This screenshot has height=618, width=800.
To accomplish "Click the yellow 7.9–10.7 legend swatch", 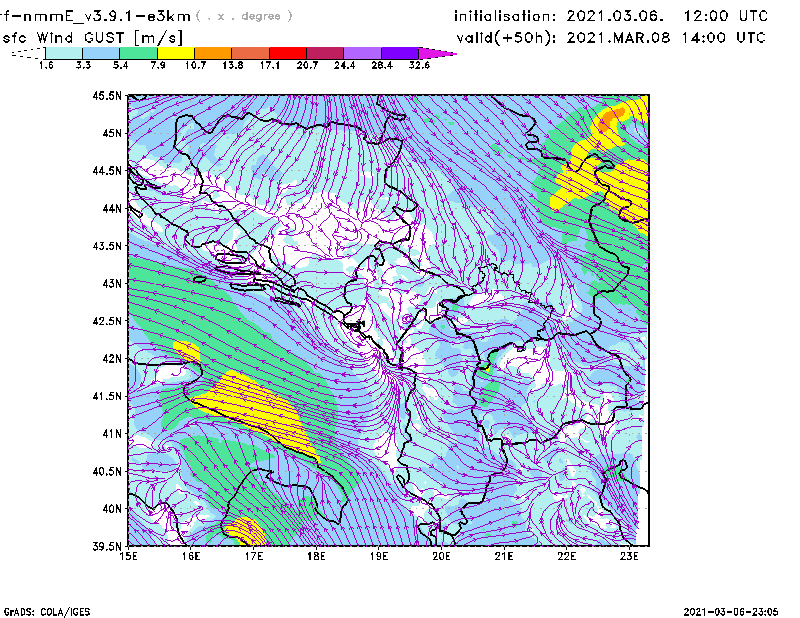I will [x=176, y=53].
